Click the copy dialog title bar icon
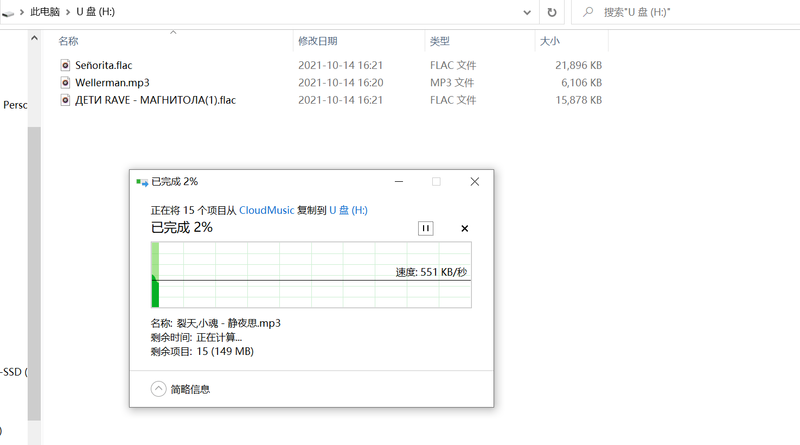 142,182
